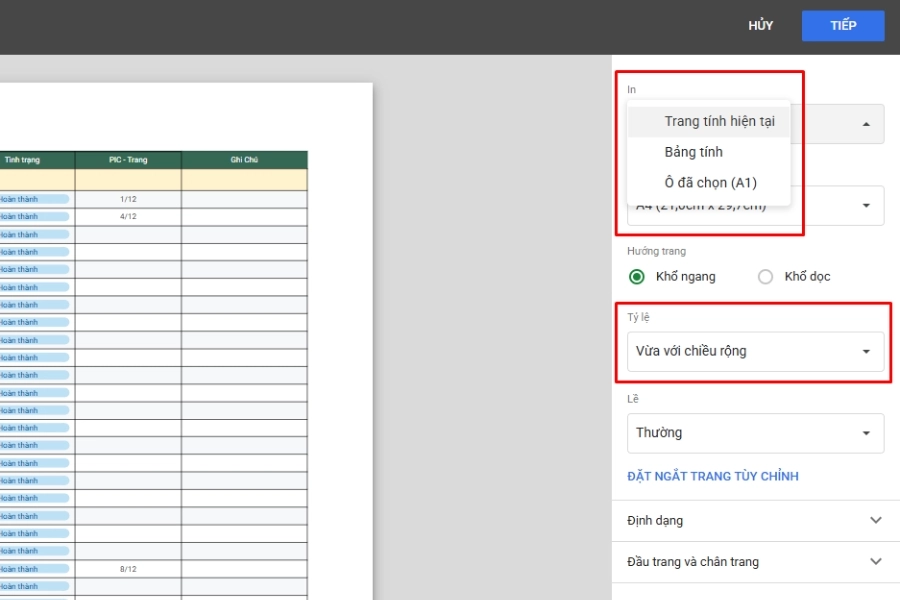Open the 'Vừa với chiều rộng' scale dropdown

755,351
